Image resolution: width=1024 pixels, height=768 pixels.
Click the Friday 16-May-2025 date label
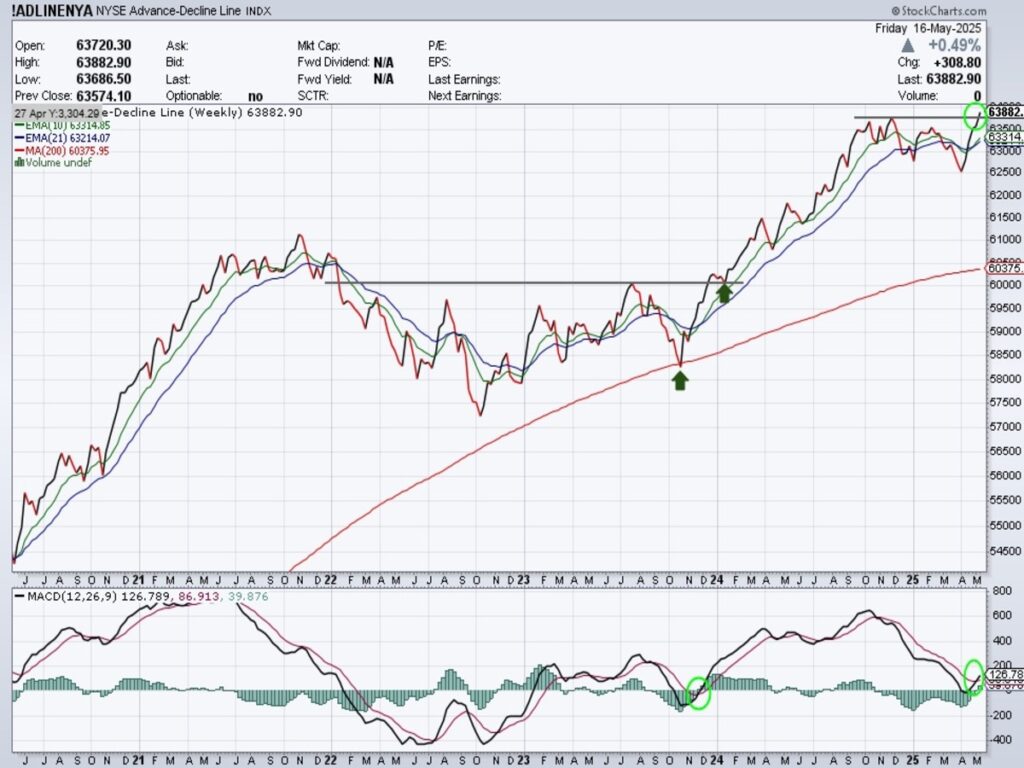tap(930, 30)
